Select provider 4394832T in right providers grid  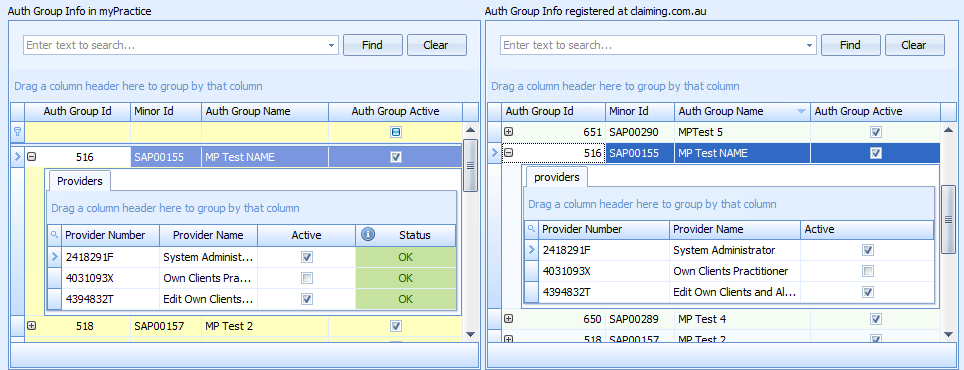604,292
